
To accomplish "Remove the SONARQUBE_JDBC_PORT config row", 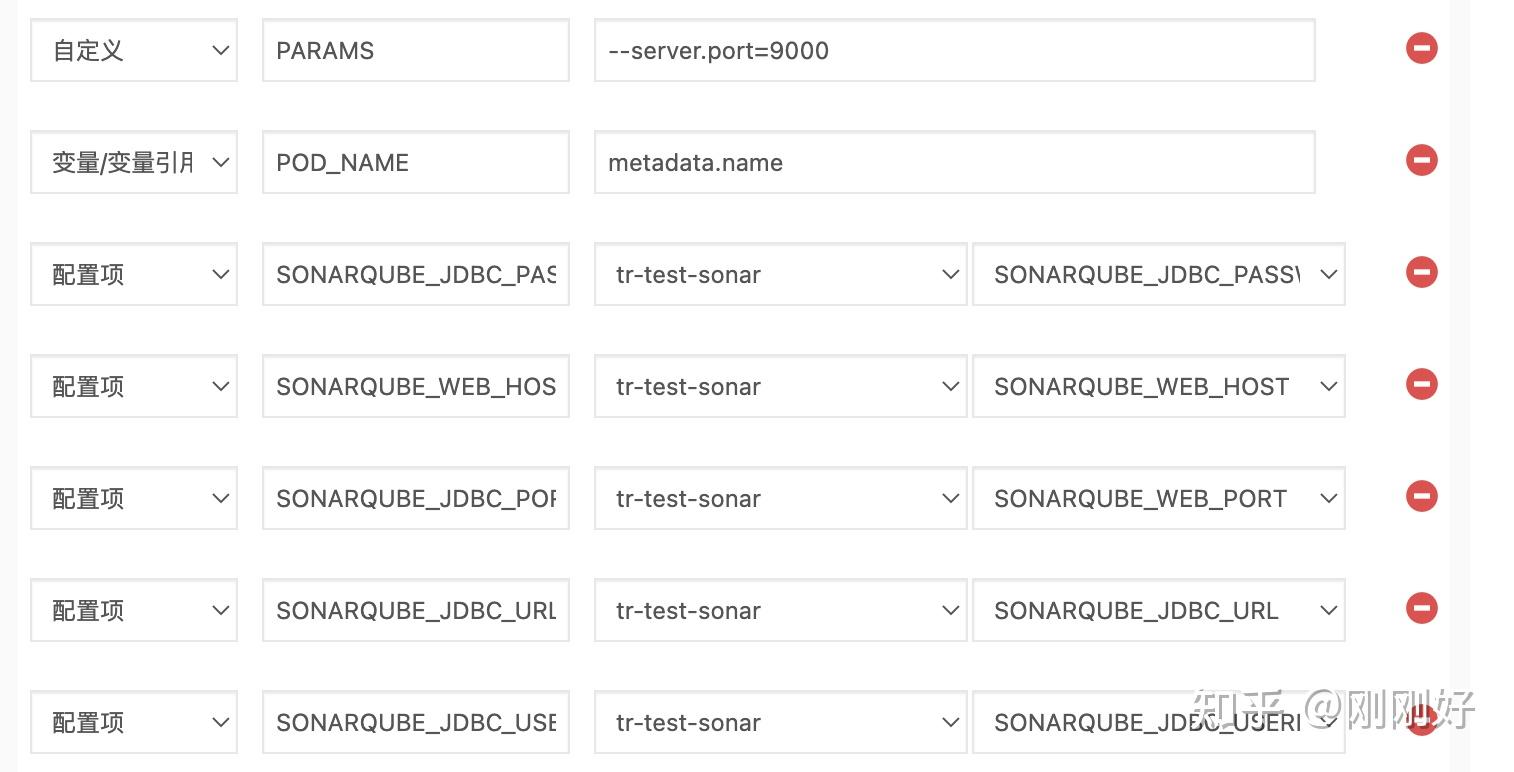I will click(1421, 496).
